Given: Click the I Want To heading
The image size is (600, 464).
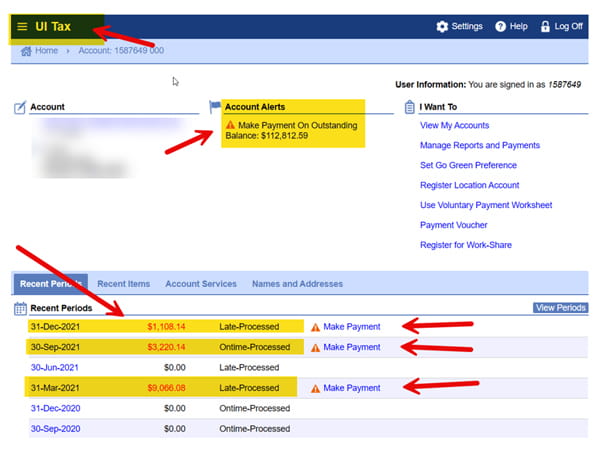Looking at the screenshot, I should [x=438, y=107].
